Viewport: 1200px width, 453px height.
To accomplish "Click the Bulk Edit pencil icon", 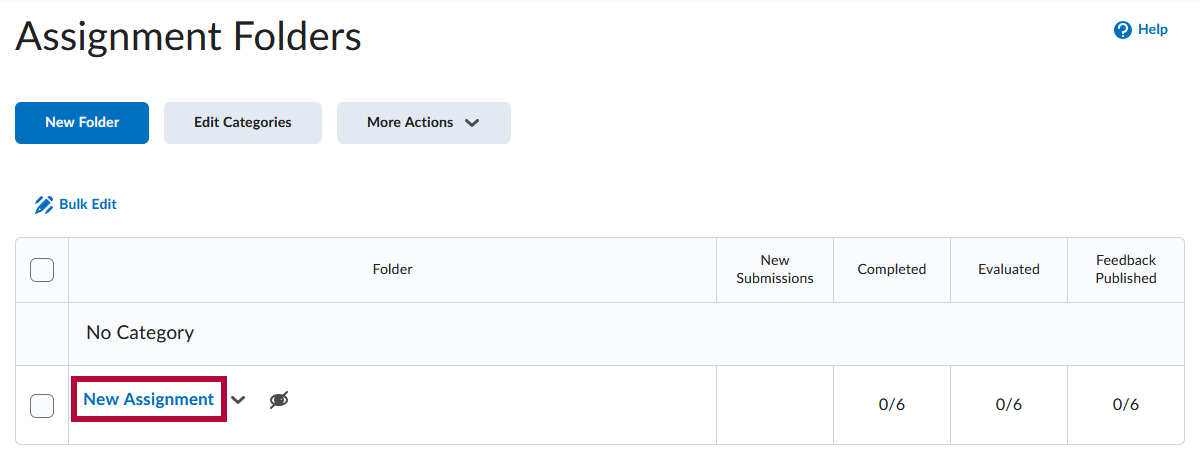I will 44,205.
